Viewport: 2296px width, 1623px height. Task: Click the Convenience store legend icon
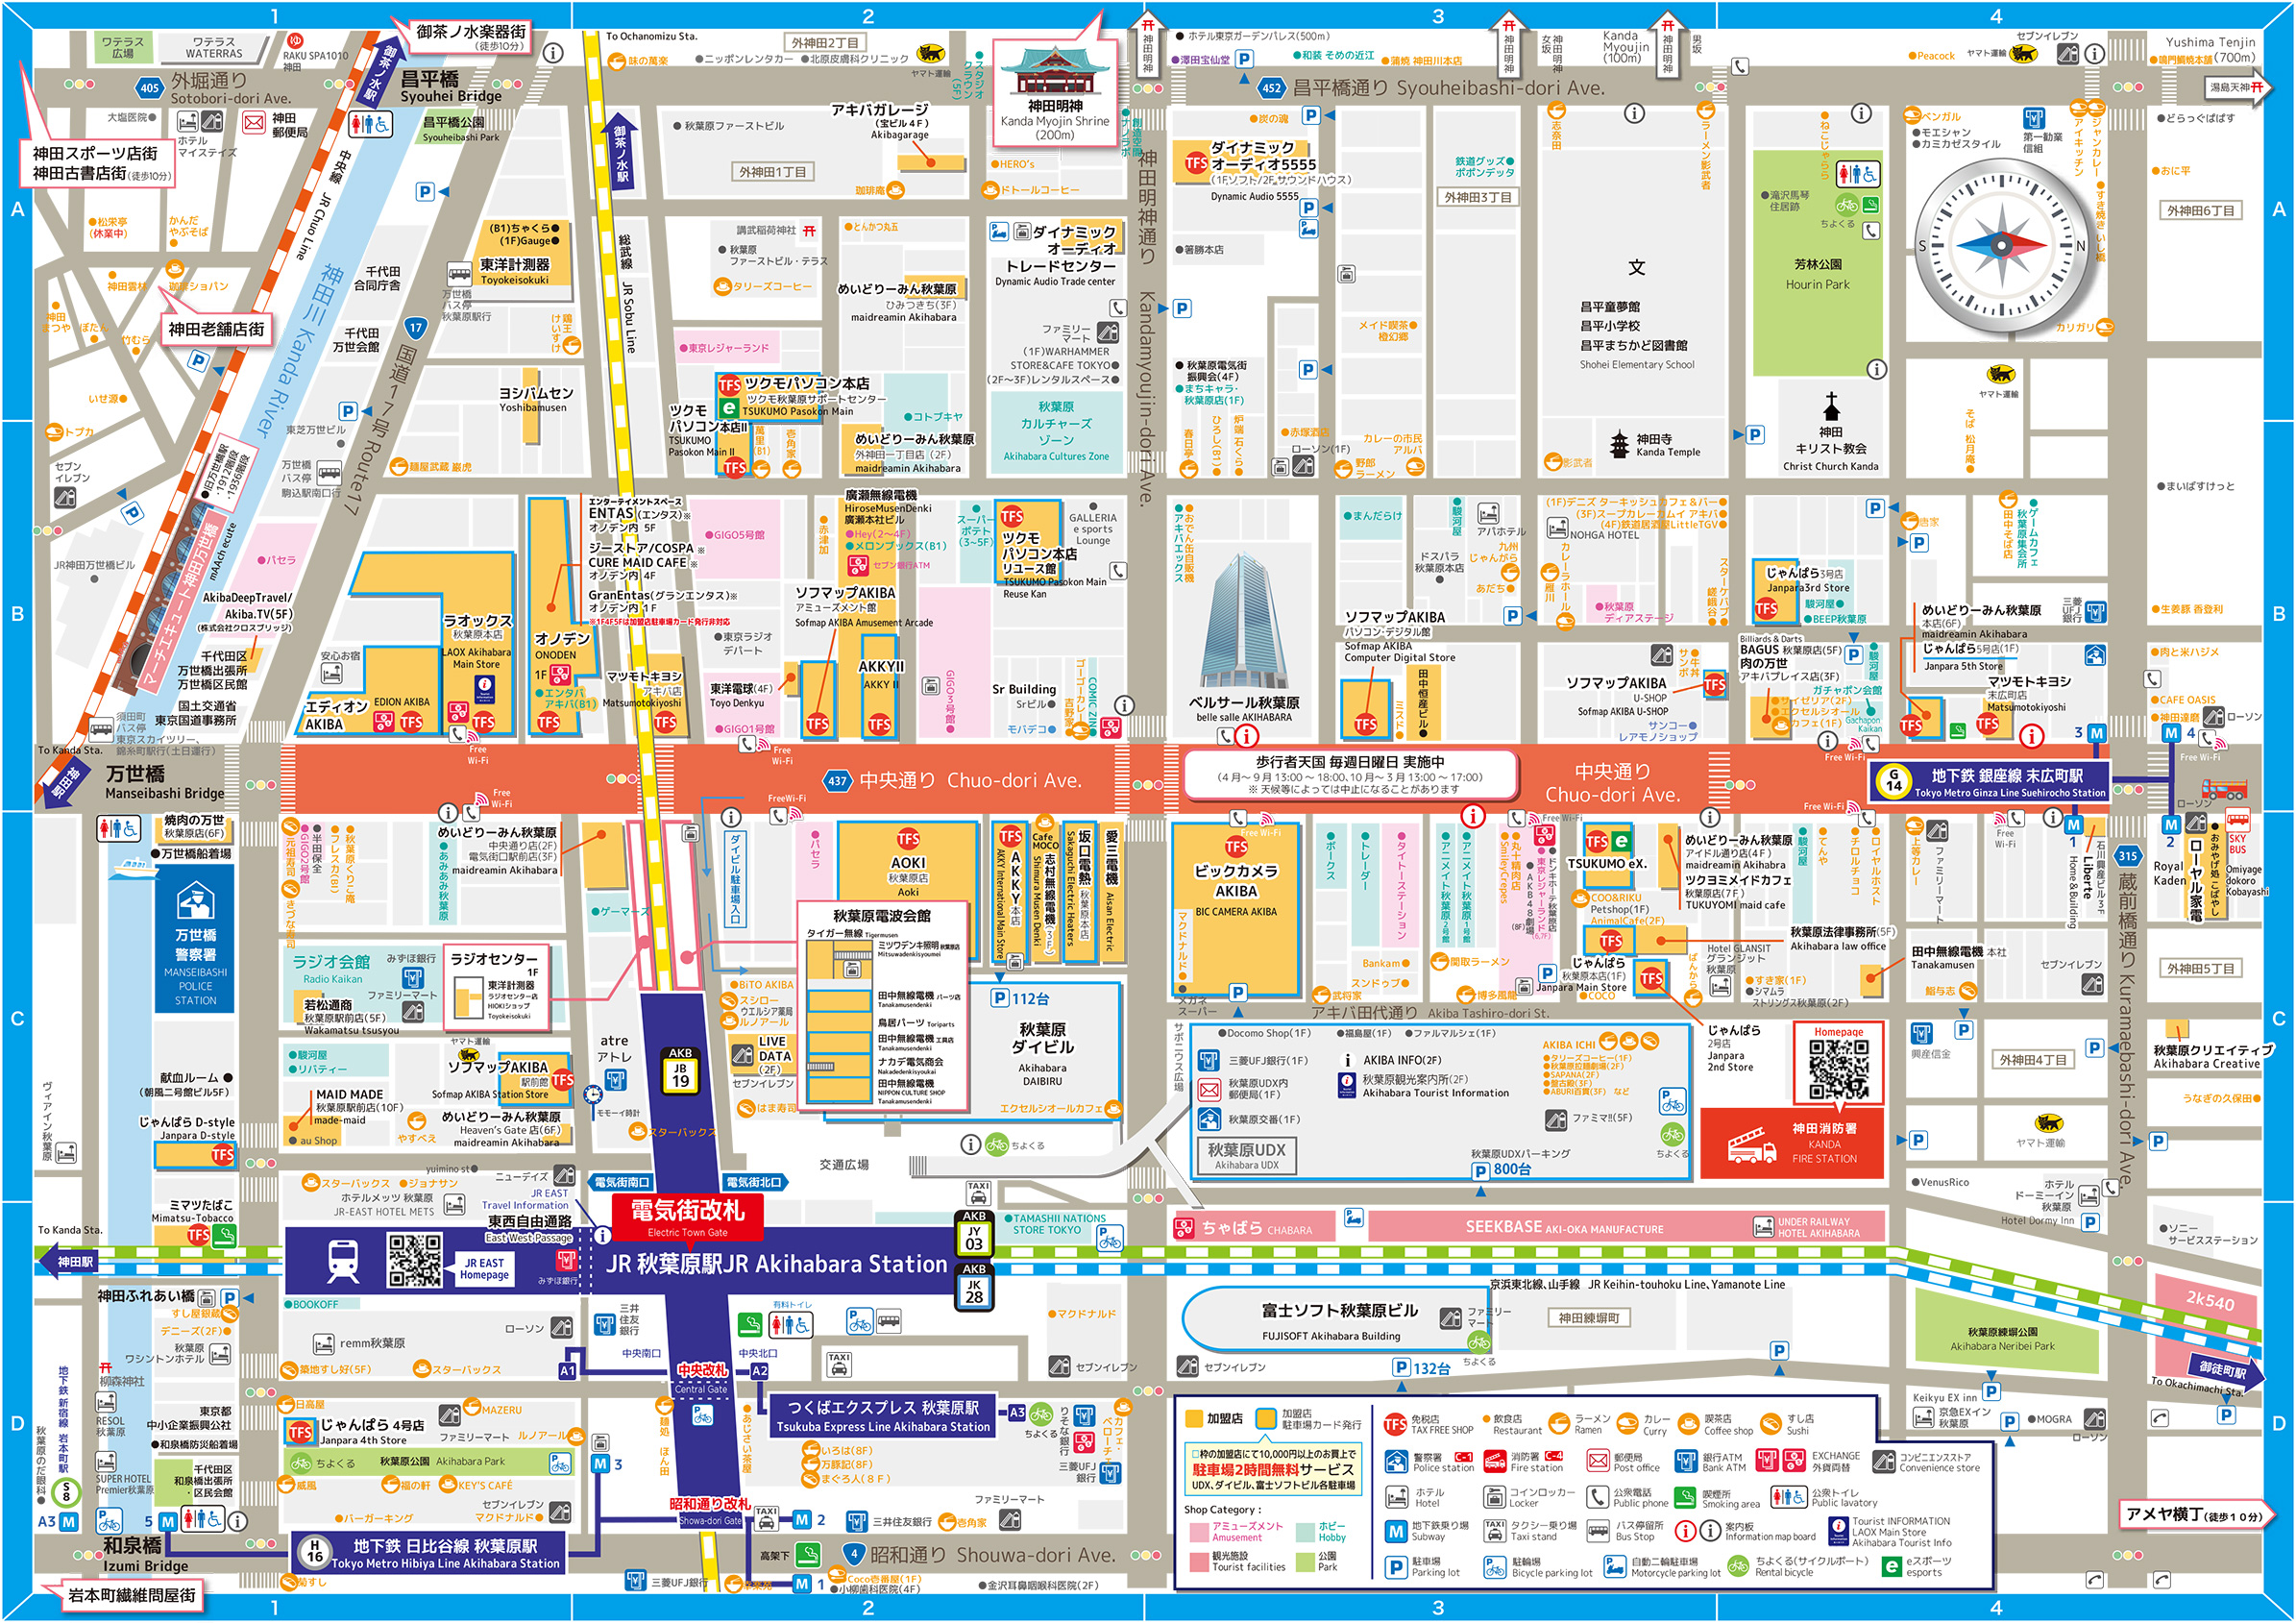pyautogui.click(x=1884, y=1462)
